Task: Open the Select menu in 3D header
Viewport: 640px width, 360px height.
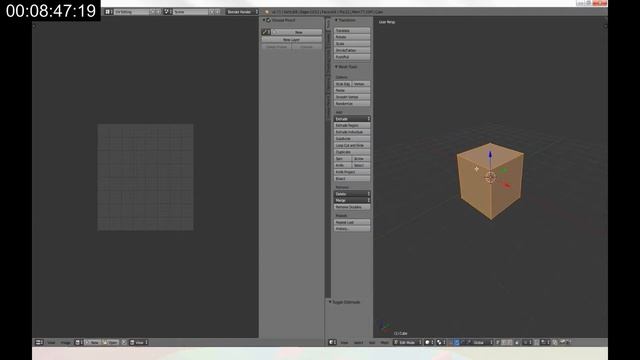Action: tap(359, 342)
